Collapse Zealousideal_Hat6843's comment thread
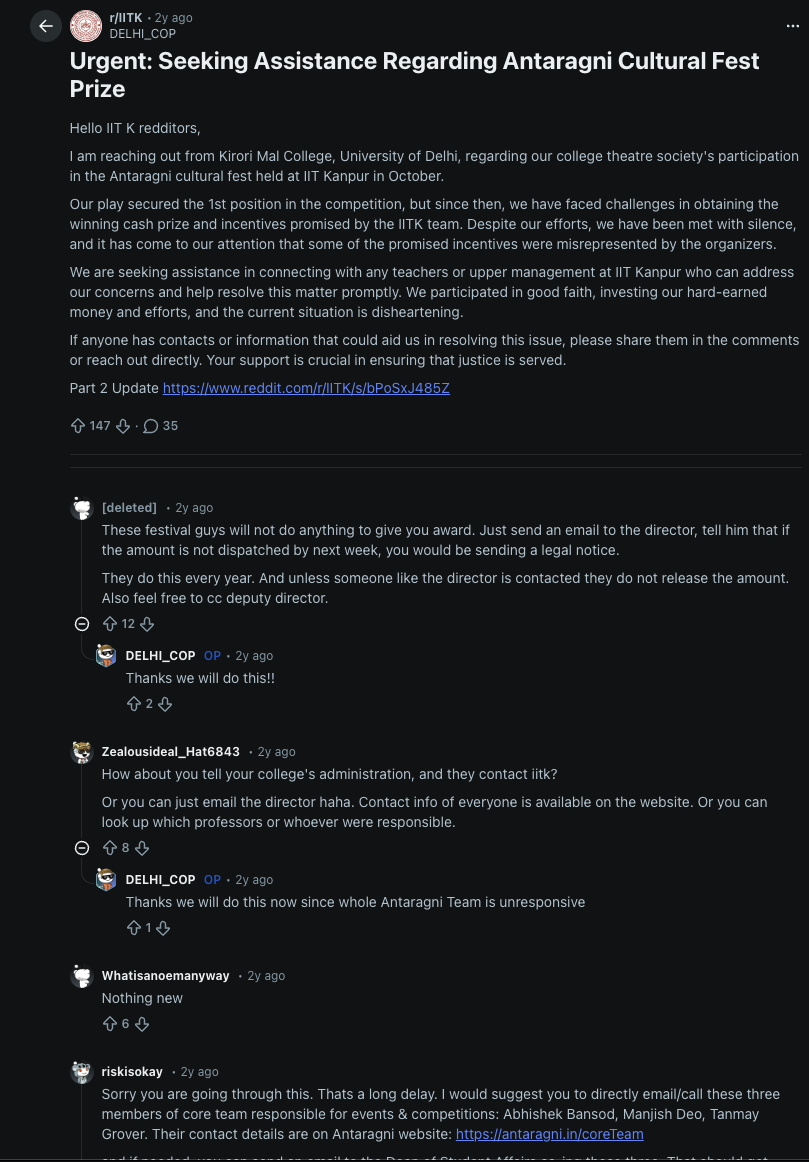 (x=82, y=848)
